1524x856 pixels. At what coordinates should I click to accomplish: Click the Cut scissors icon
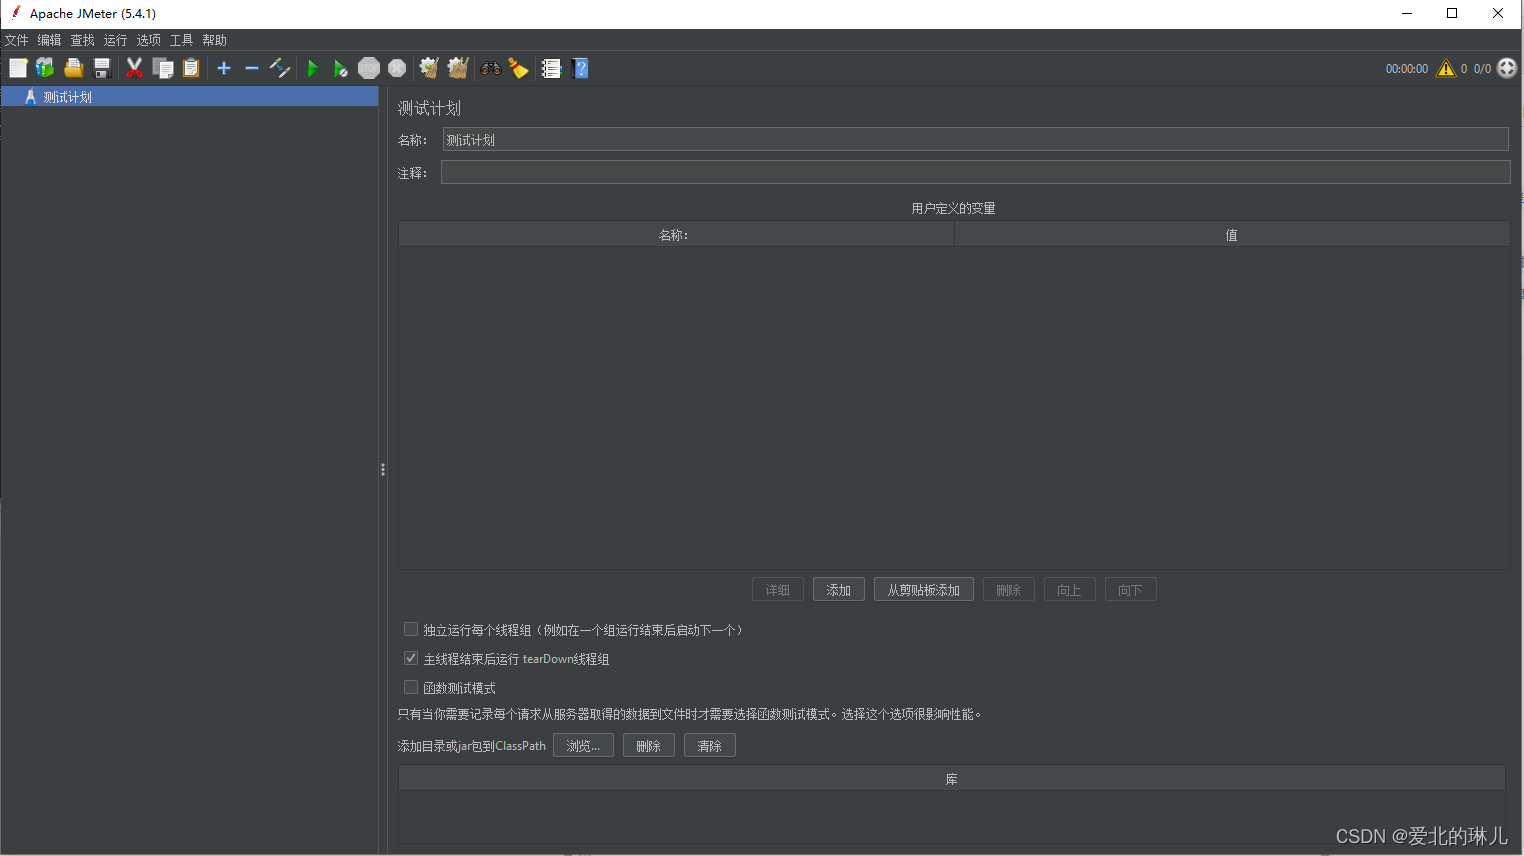coord(134,68)
